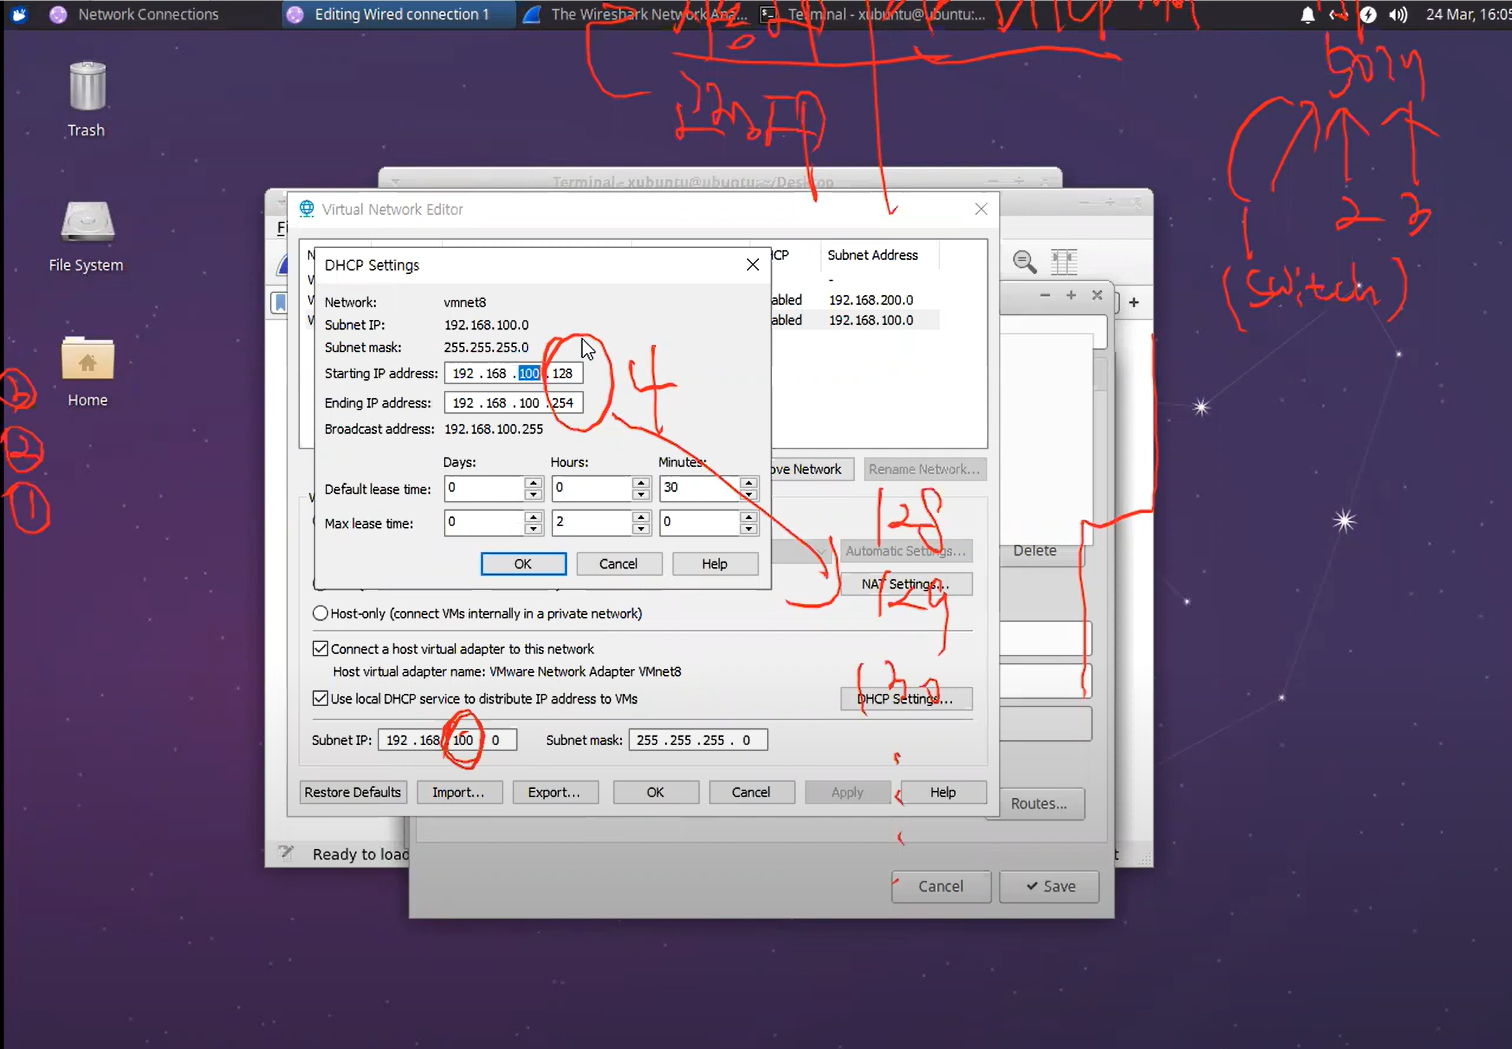The image size is (1512, 1049).
Task: Decrease Default lease time days
Action: (533, 494)
